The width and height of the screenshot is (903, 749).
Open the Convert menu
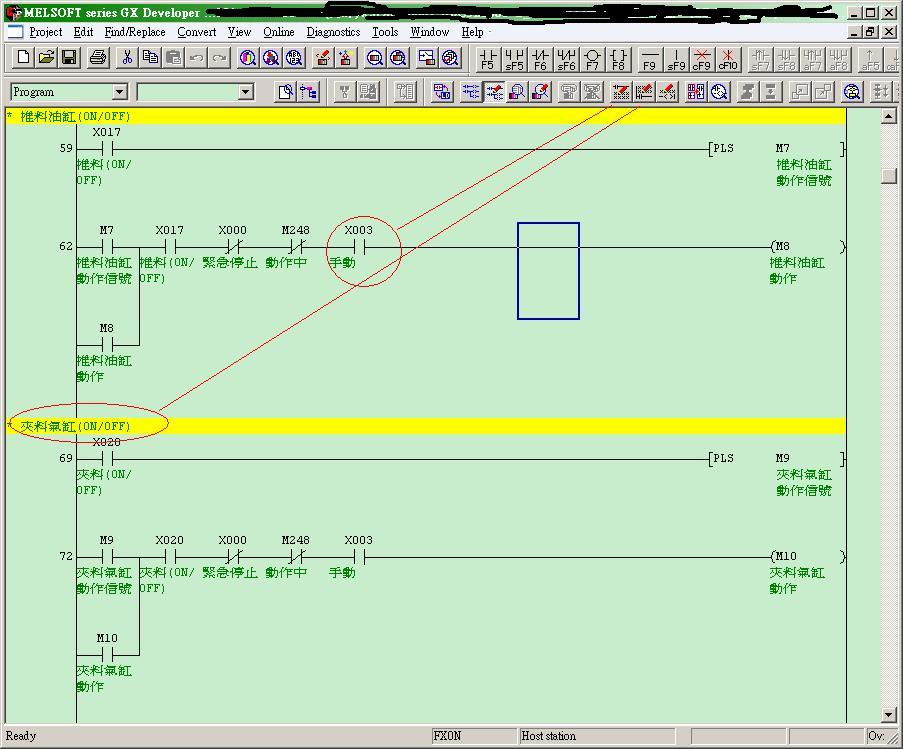[x=197, y=32]
